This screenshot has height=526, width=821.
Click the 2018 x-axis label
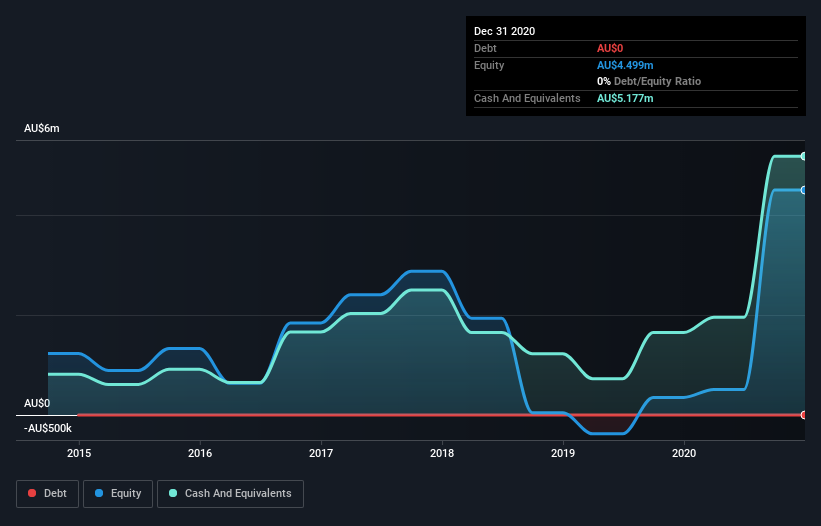click(x=442, y=453)
